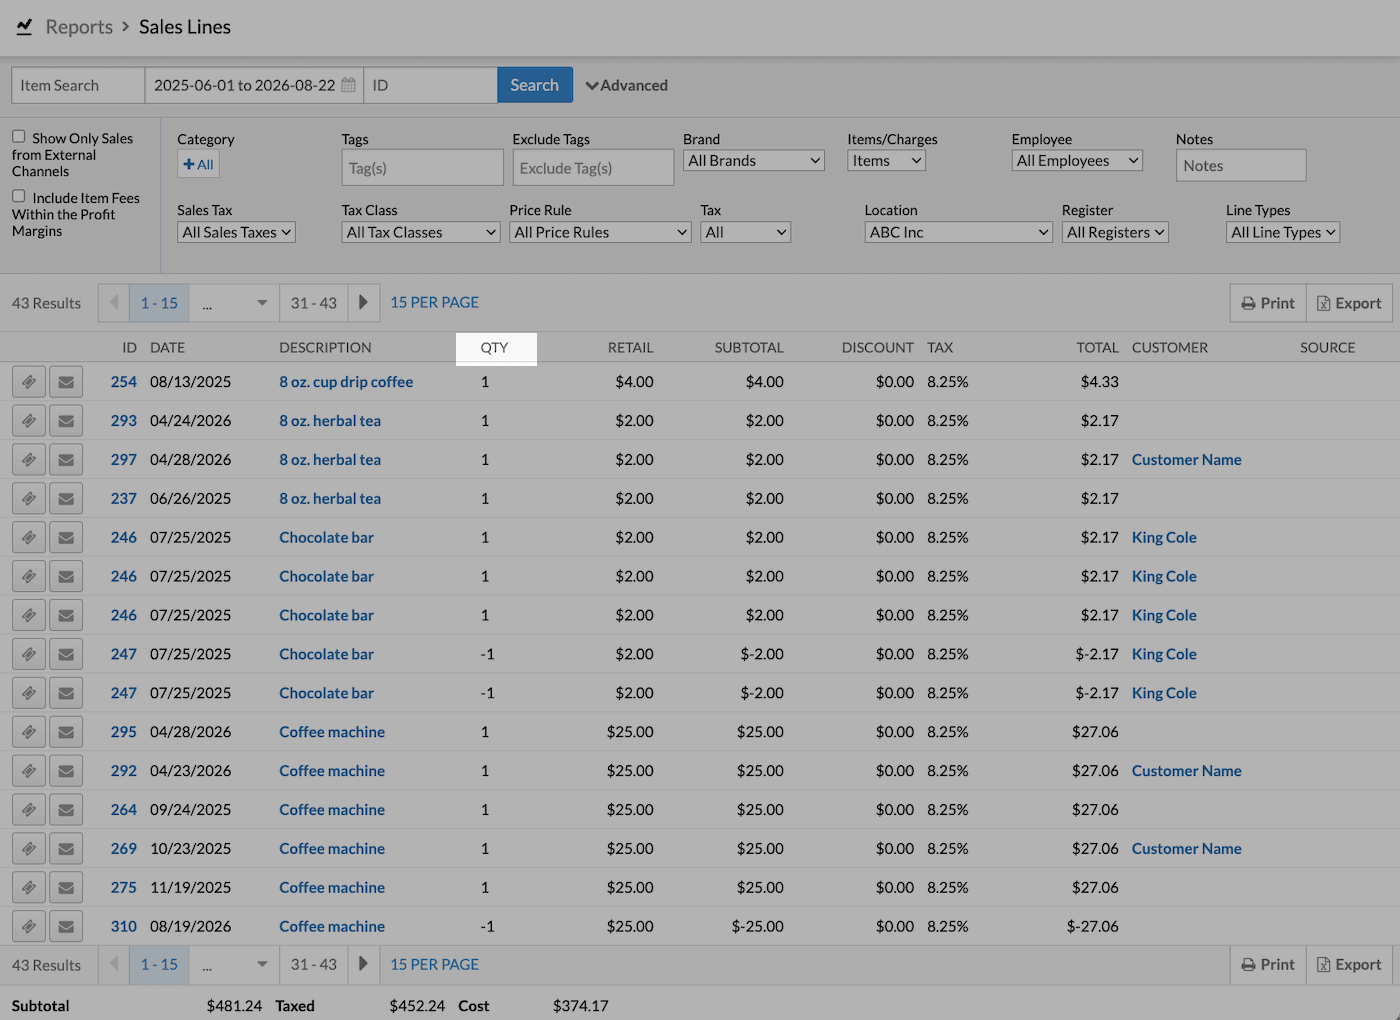Click envelope icon for sale 269
Image resolution: width=1400 pixels, height=1020 pixels.
pyautogui.click(x=66, y=849)
